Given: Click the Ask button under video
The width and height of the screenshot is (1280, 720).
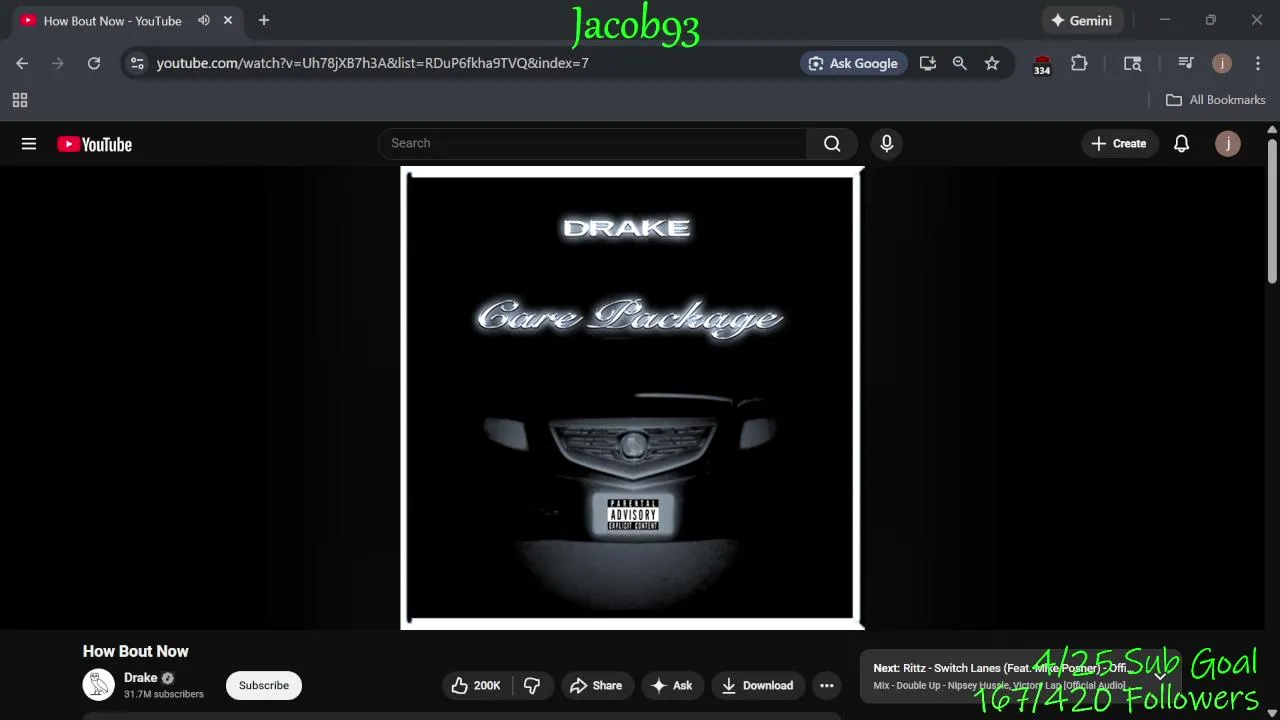Looking at the screenshot, I should click(x=672, y=685).
